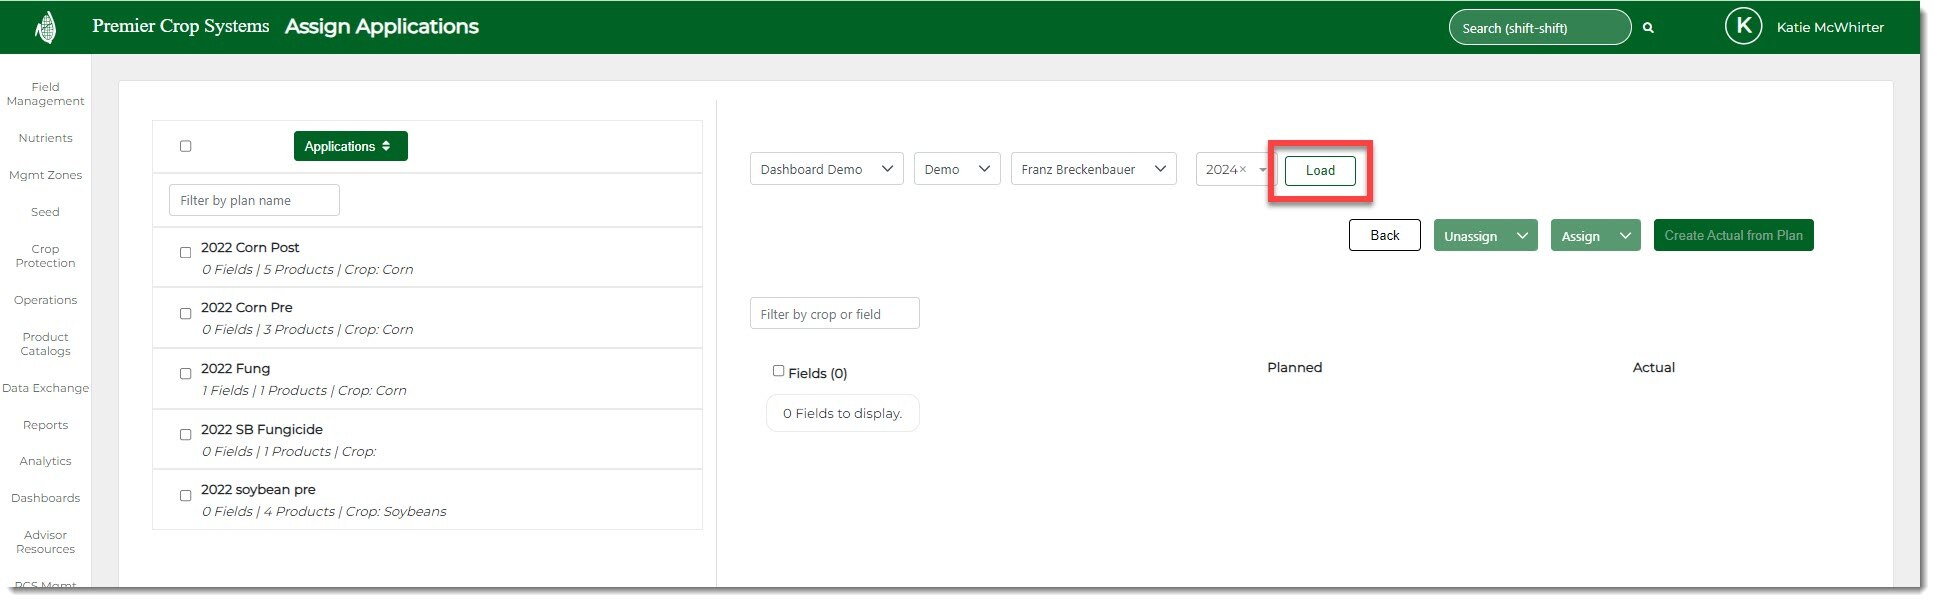Click Create Actual from Plan

pyautogui.click(x=1732, y=235)
